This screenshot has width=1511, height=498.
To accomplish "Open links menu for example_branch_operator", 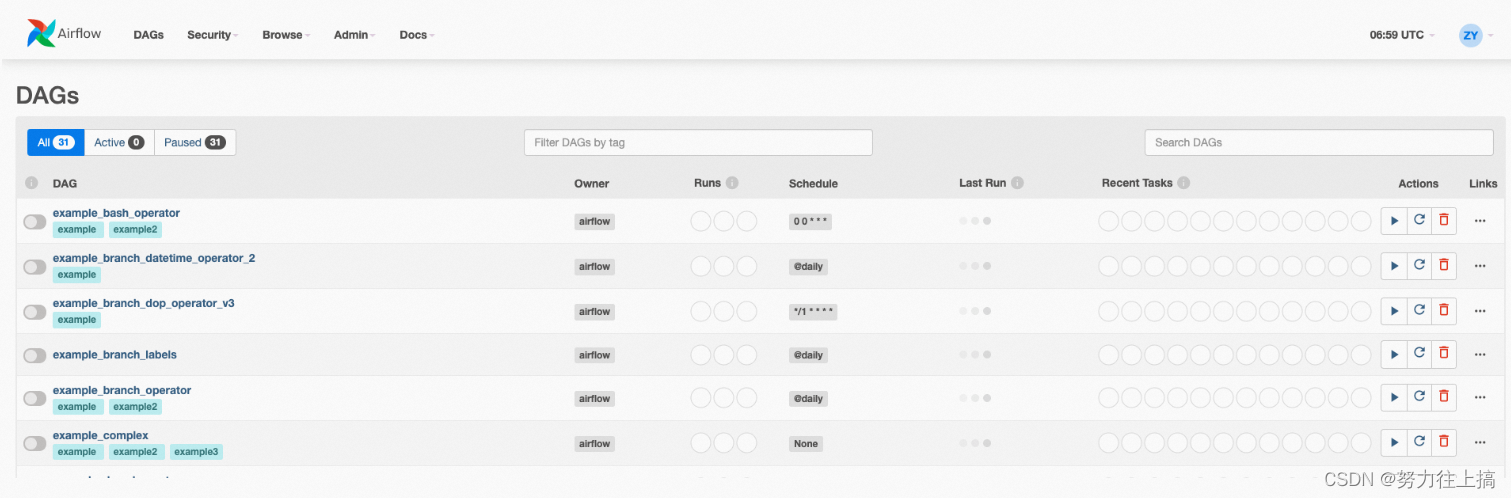I will pos(1480,398).
